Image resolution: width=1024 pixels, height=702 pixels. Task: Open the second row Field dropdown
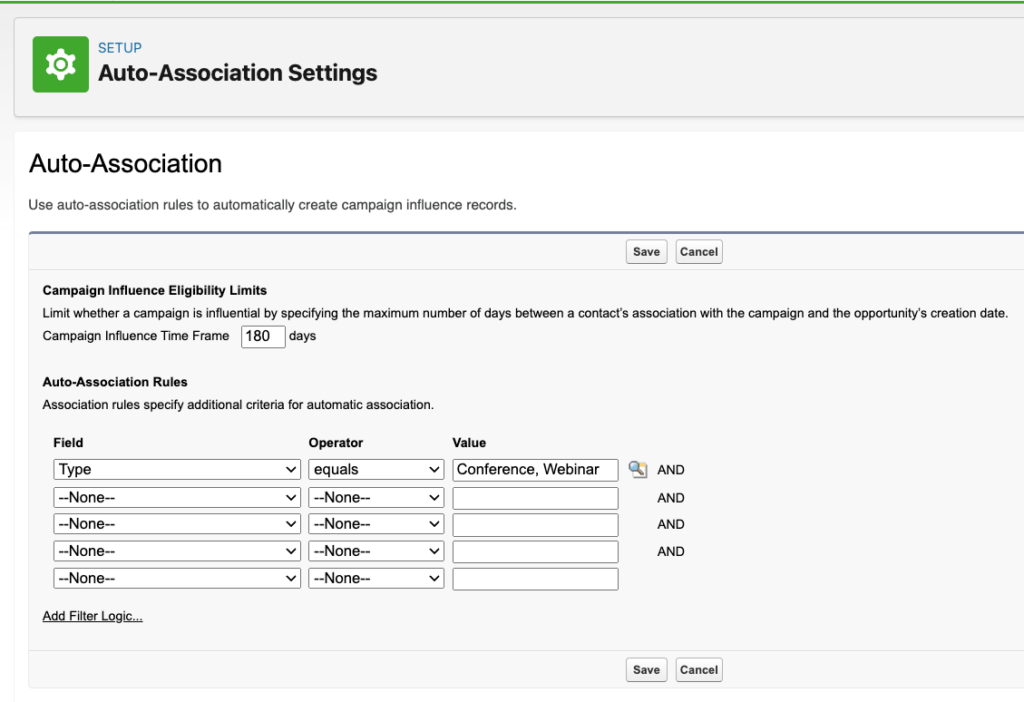tap(176, 497)
